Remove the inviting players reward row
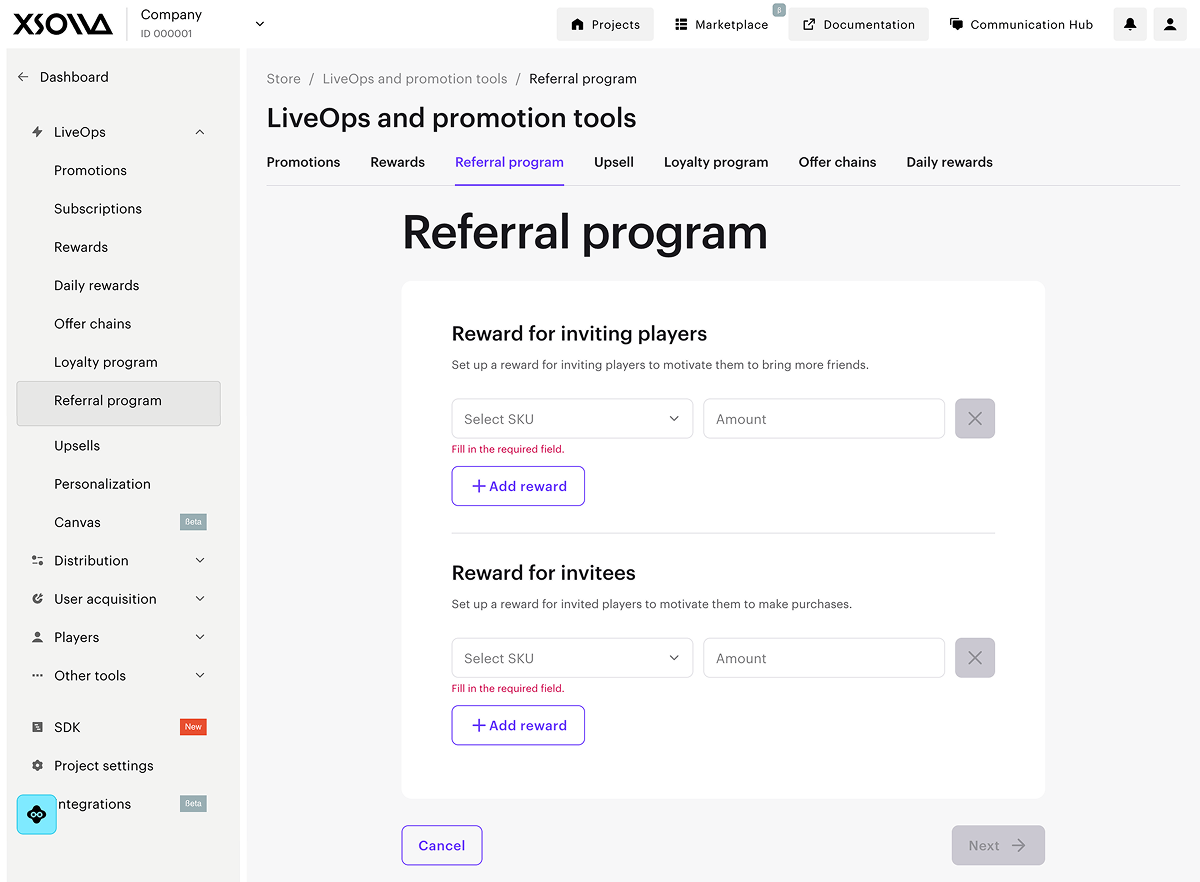The height and width of the screenshot is (882, 1200). [x=975, y=419]
